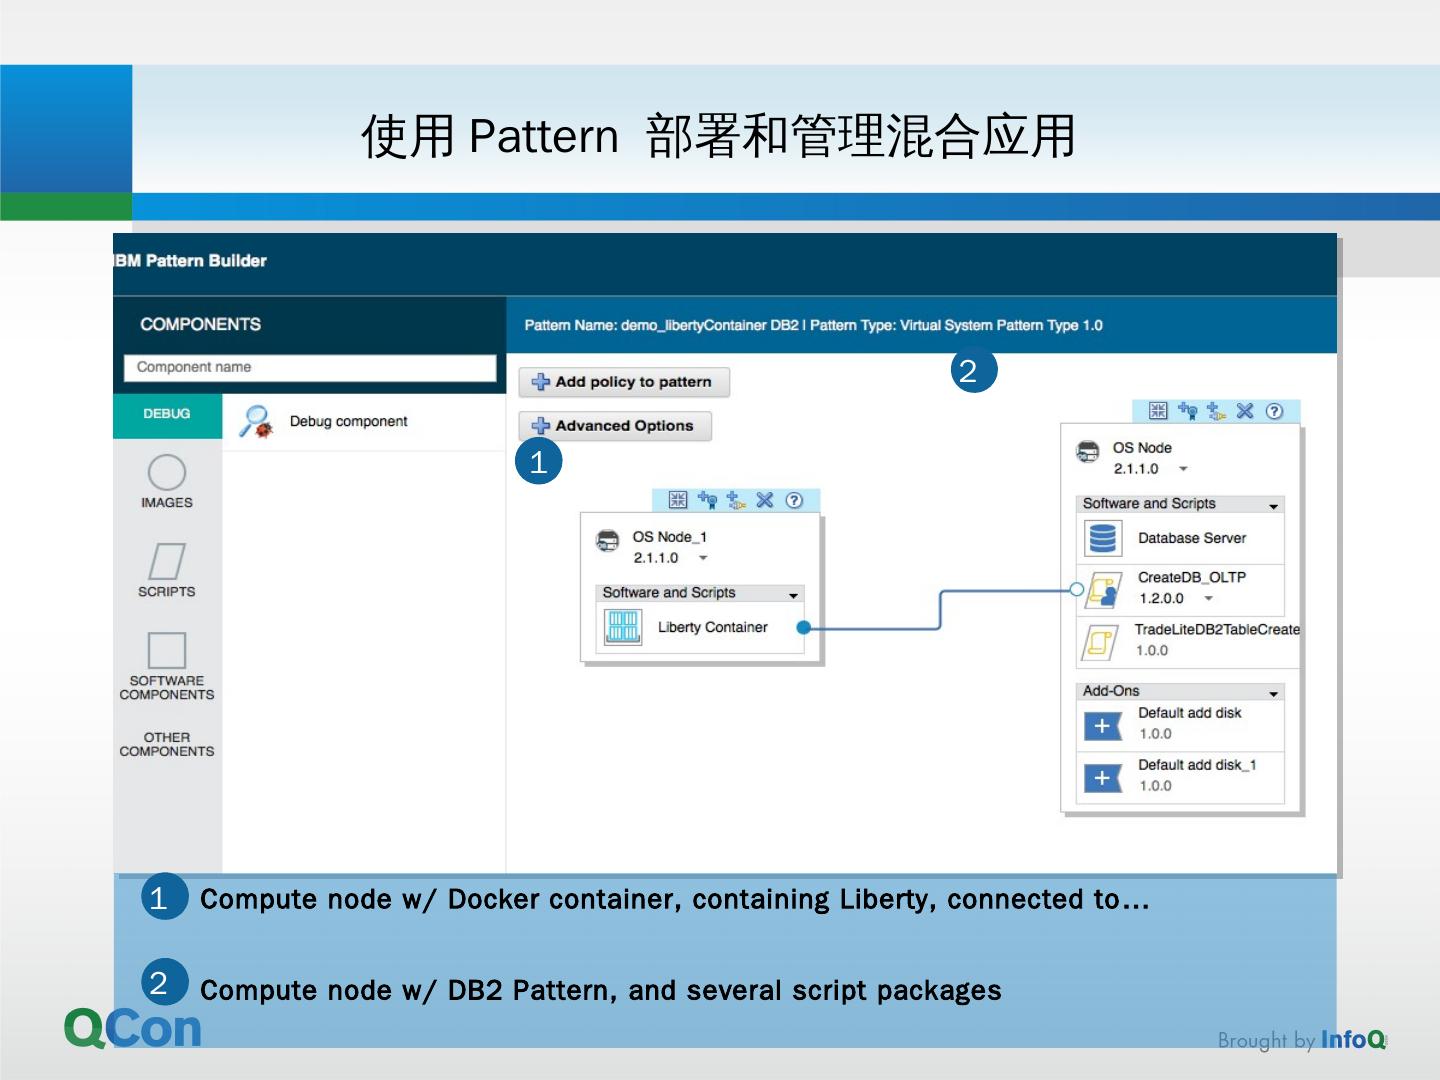This screenshot has width=1440, height=1080.
Task: Click the Component name search field
Action: coord(310,367)
